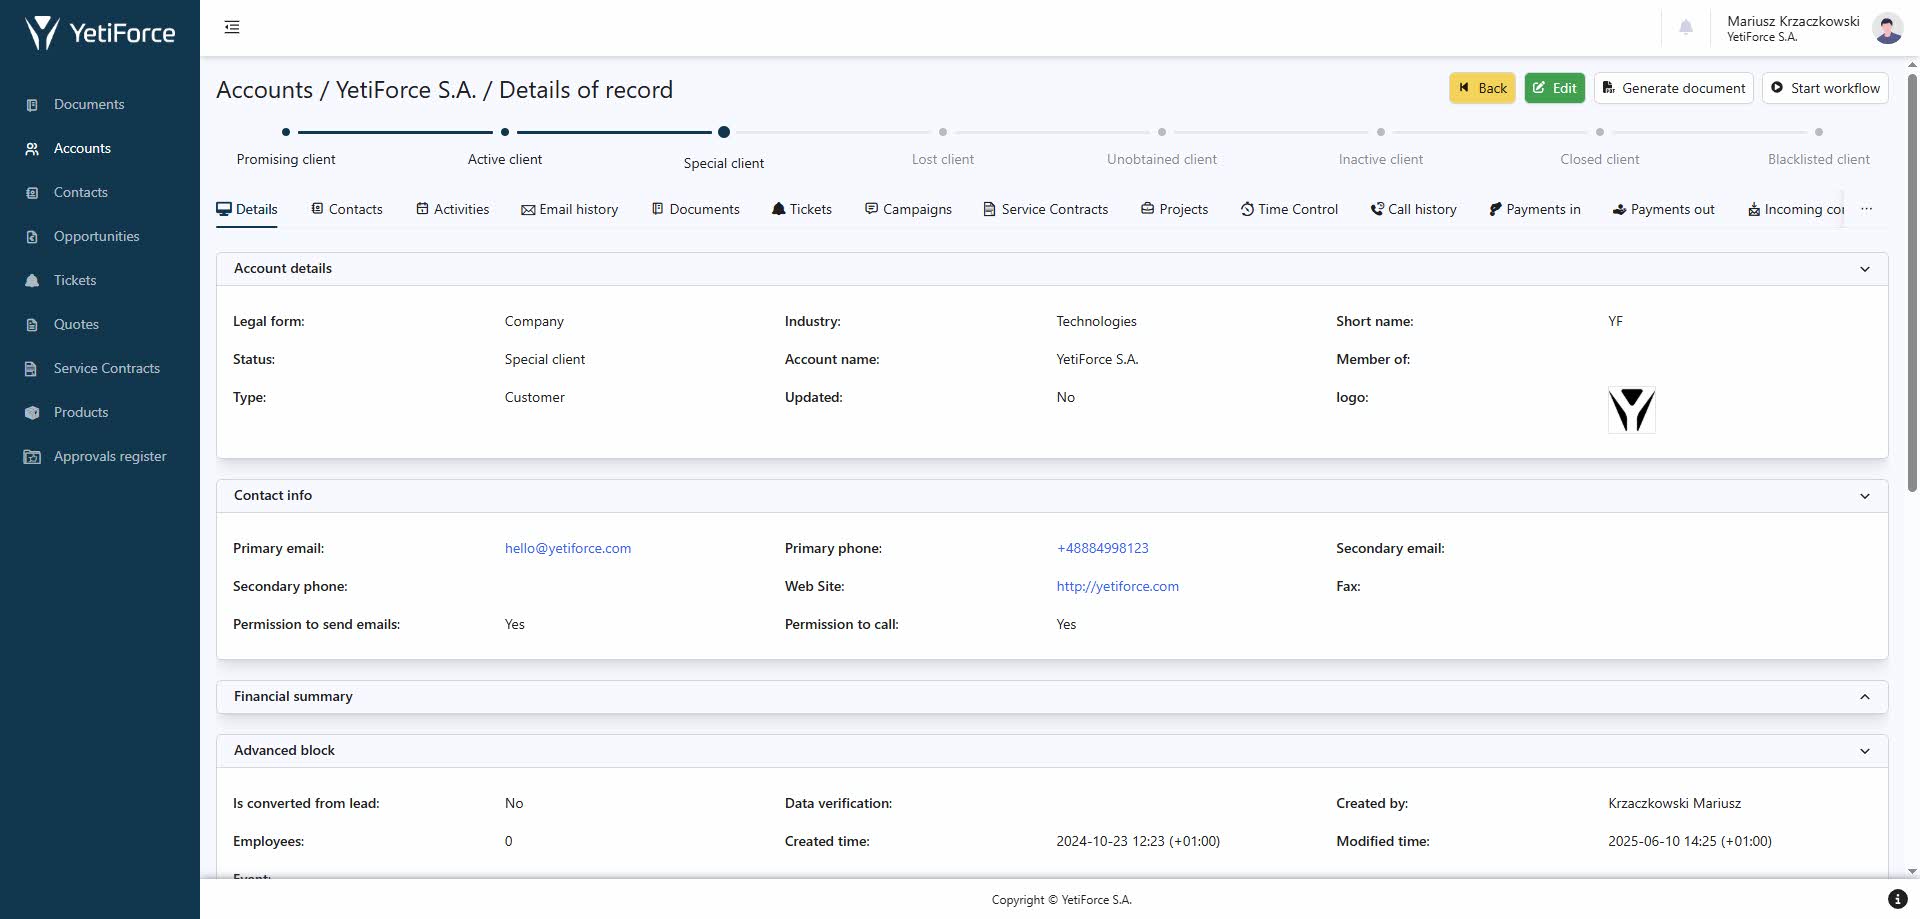
Task: Click Mariusz Krzaczkowski user name
Action: [x=1793, y=21]
